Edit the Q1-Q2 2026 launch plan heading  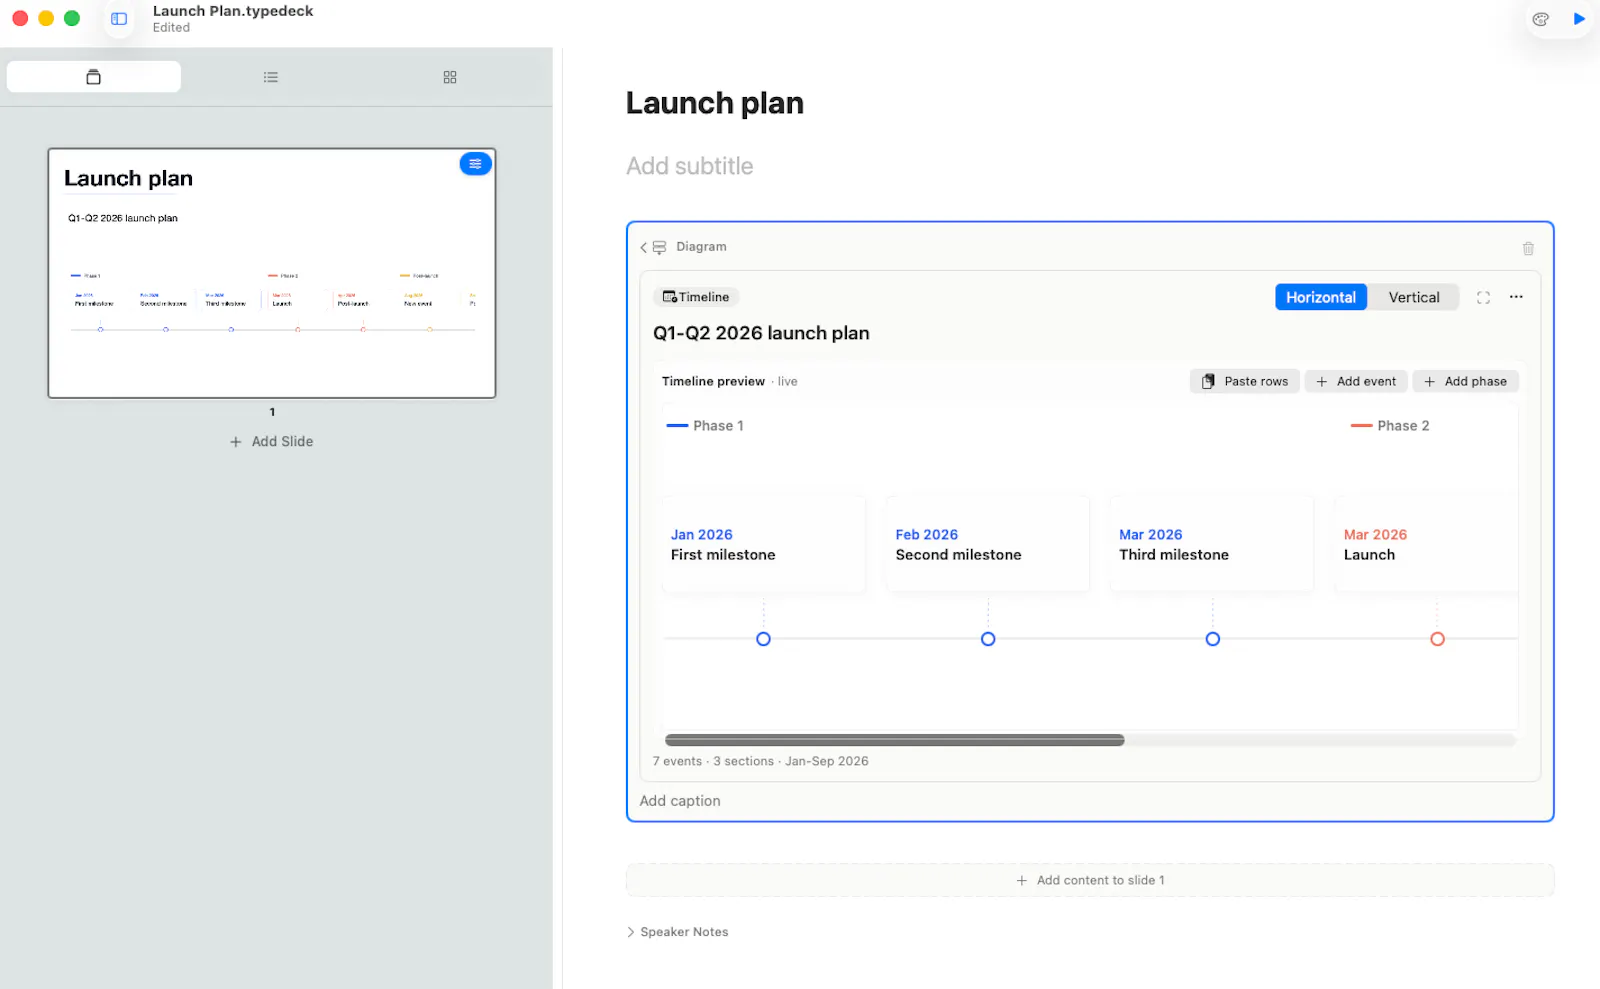click(x=761, y=333)
